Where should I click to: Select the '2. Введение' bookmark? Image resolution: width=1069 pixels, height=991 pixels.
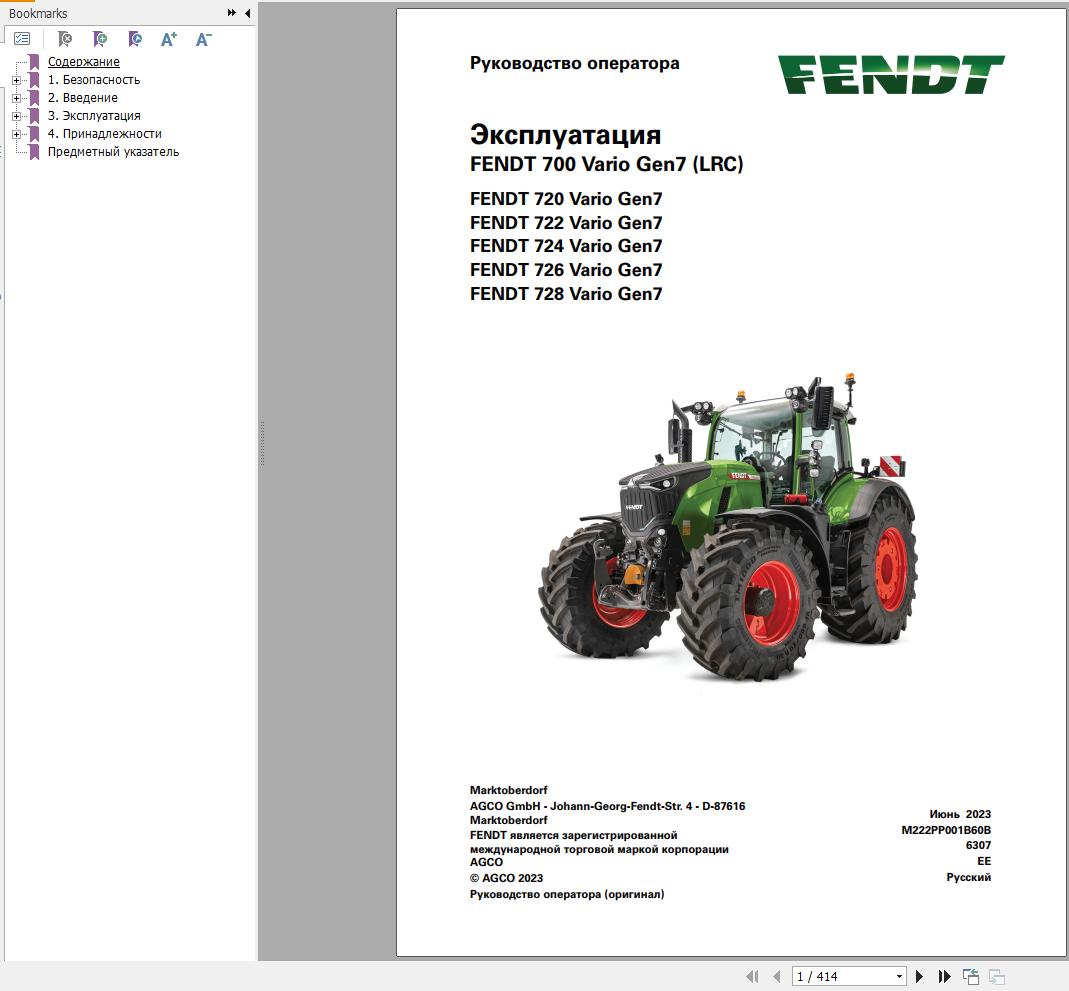tap(82, 98)
